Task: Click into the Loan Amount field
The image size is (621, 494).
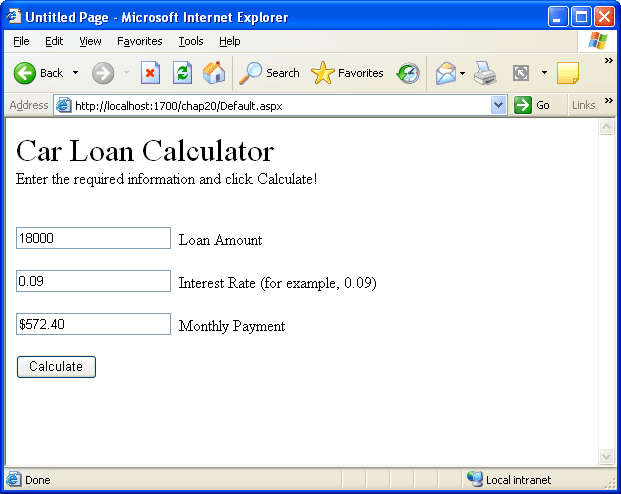Action: tap(94, 238)
